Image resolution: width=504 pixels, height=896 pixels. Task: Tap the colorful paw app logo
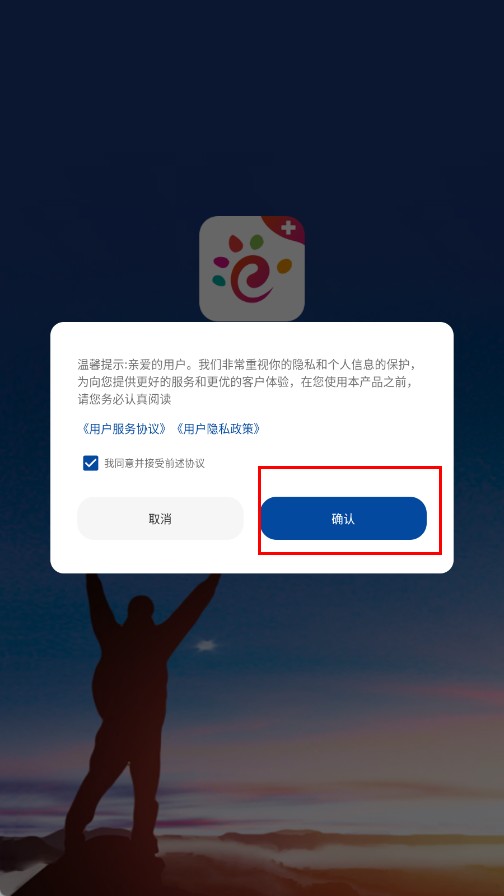pyautogui.click(x=252, y=269)
